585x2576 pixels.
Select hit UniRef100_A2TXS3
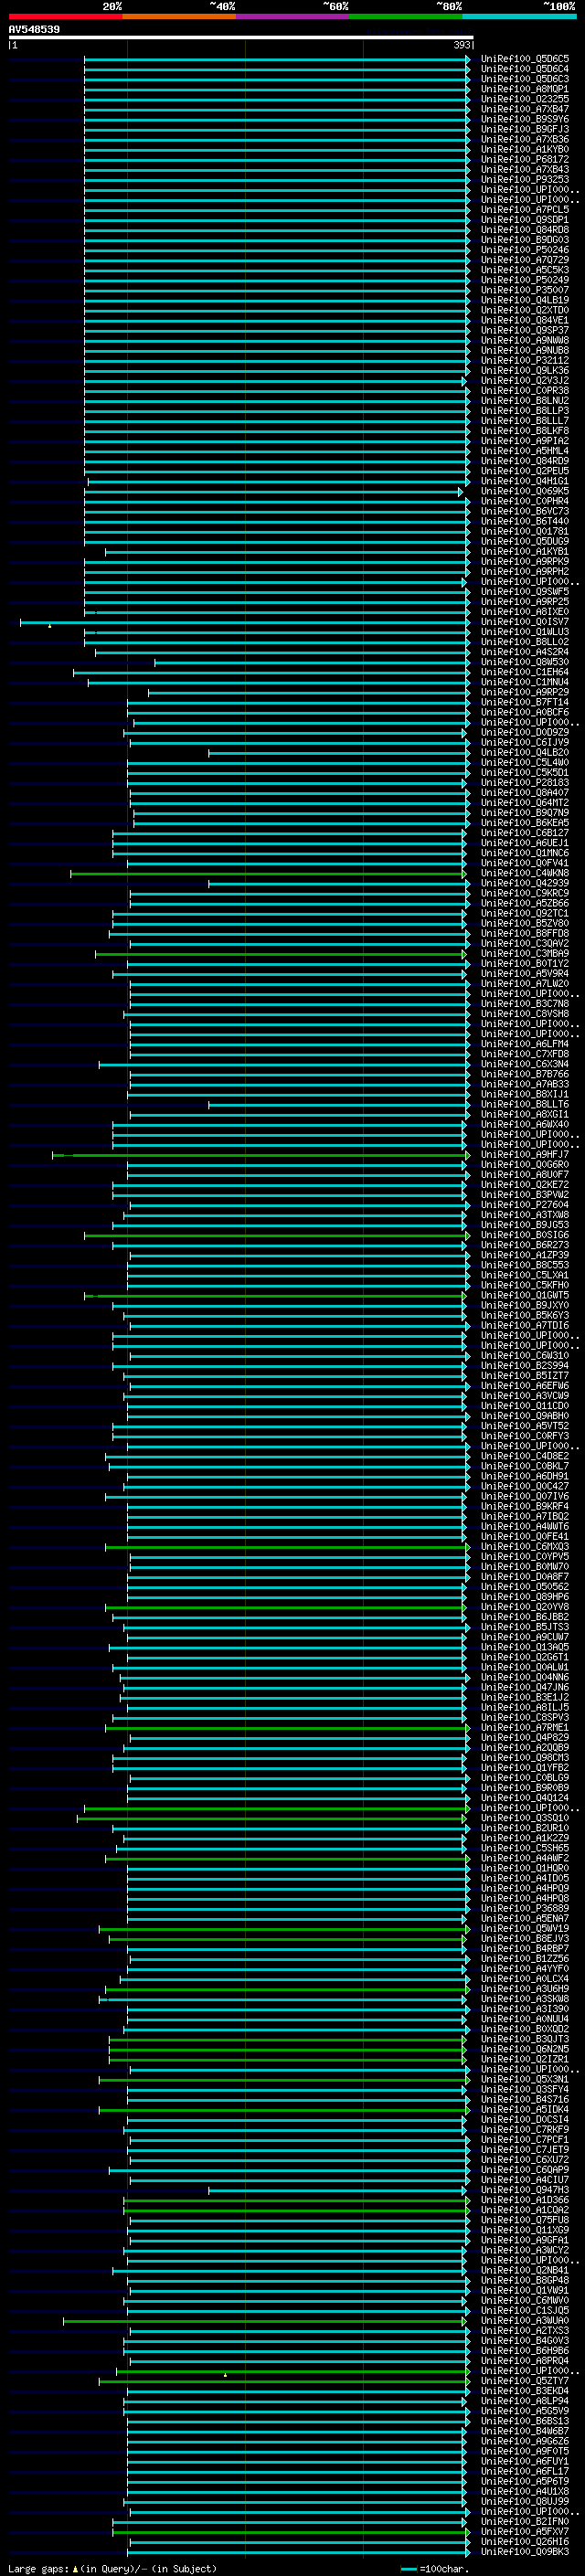(525, 2331)
